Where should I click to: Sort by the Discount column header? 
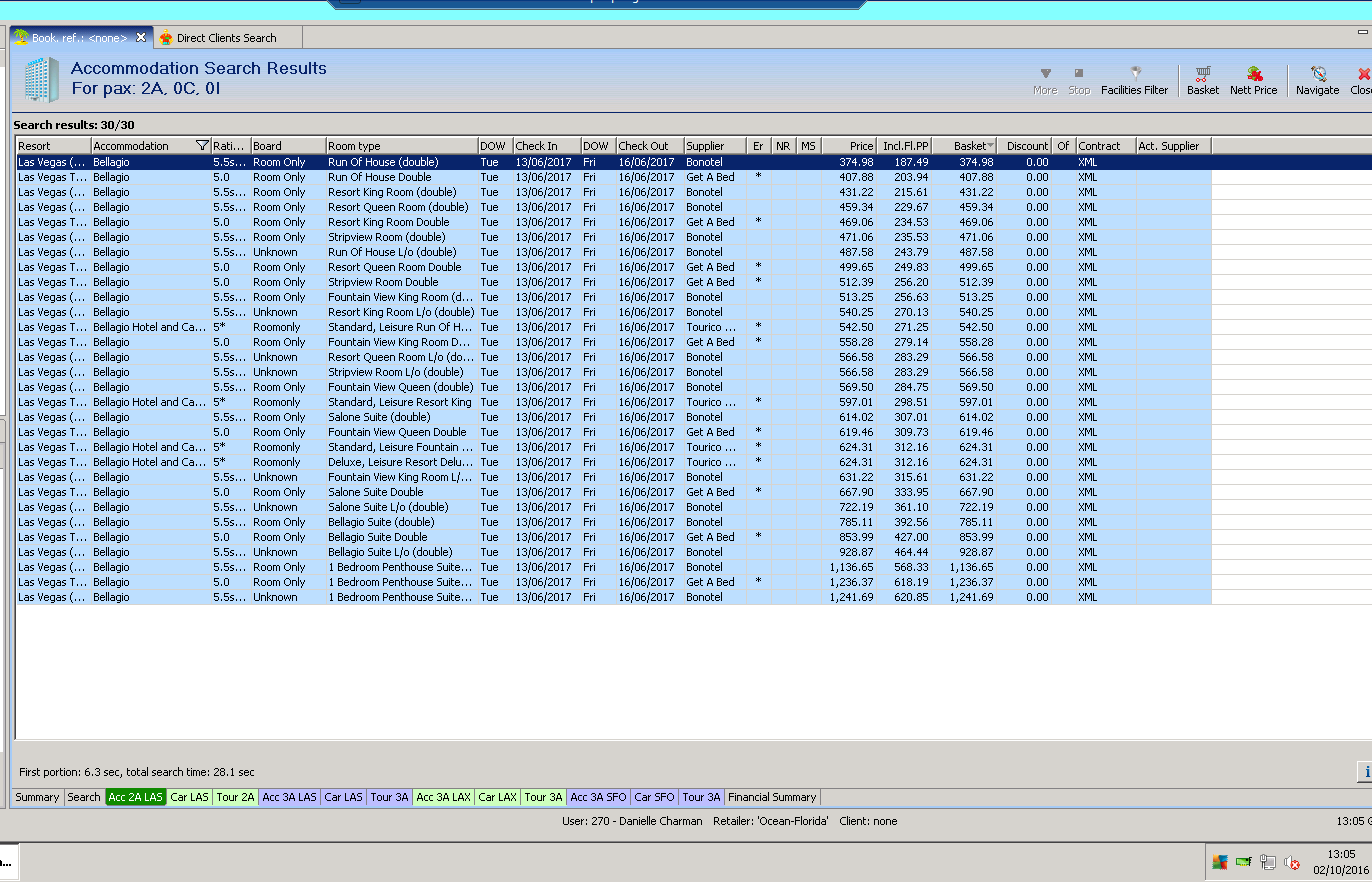(1025, 146)
